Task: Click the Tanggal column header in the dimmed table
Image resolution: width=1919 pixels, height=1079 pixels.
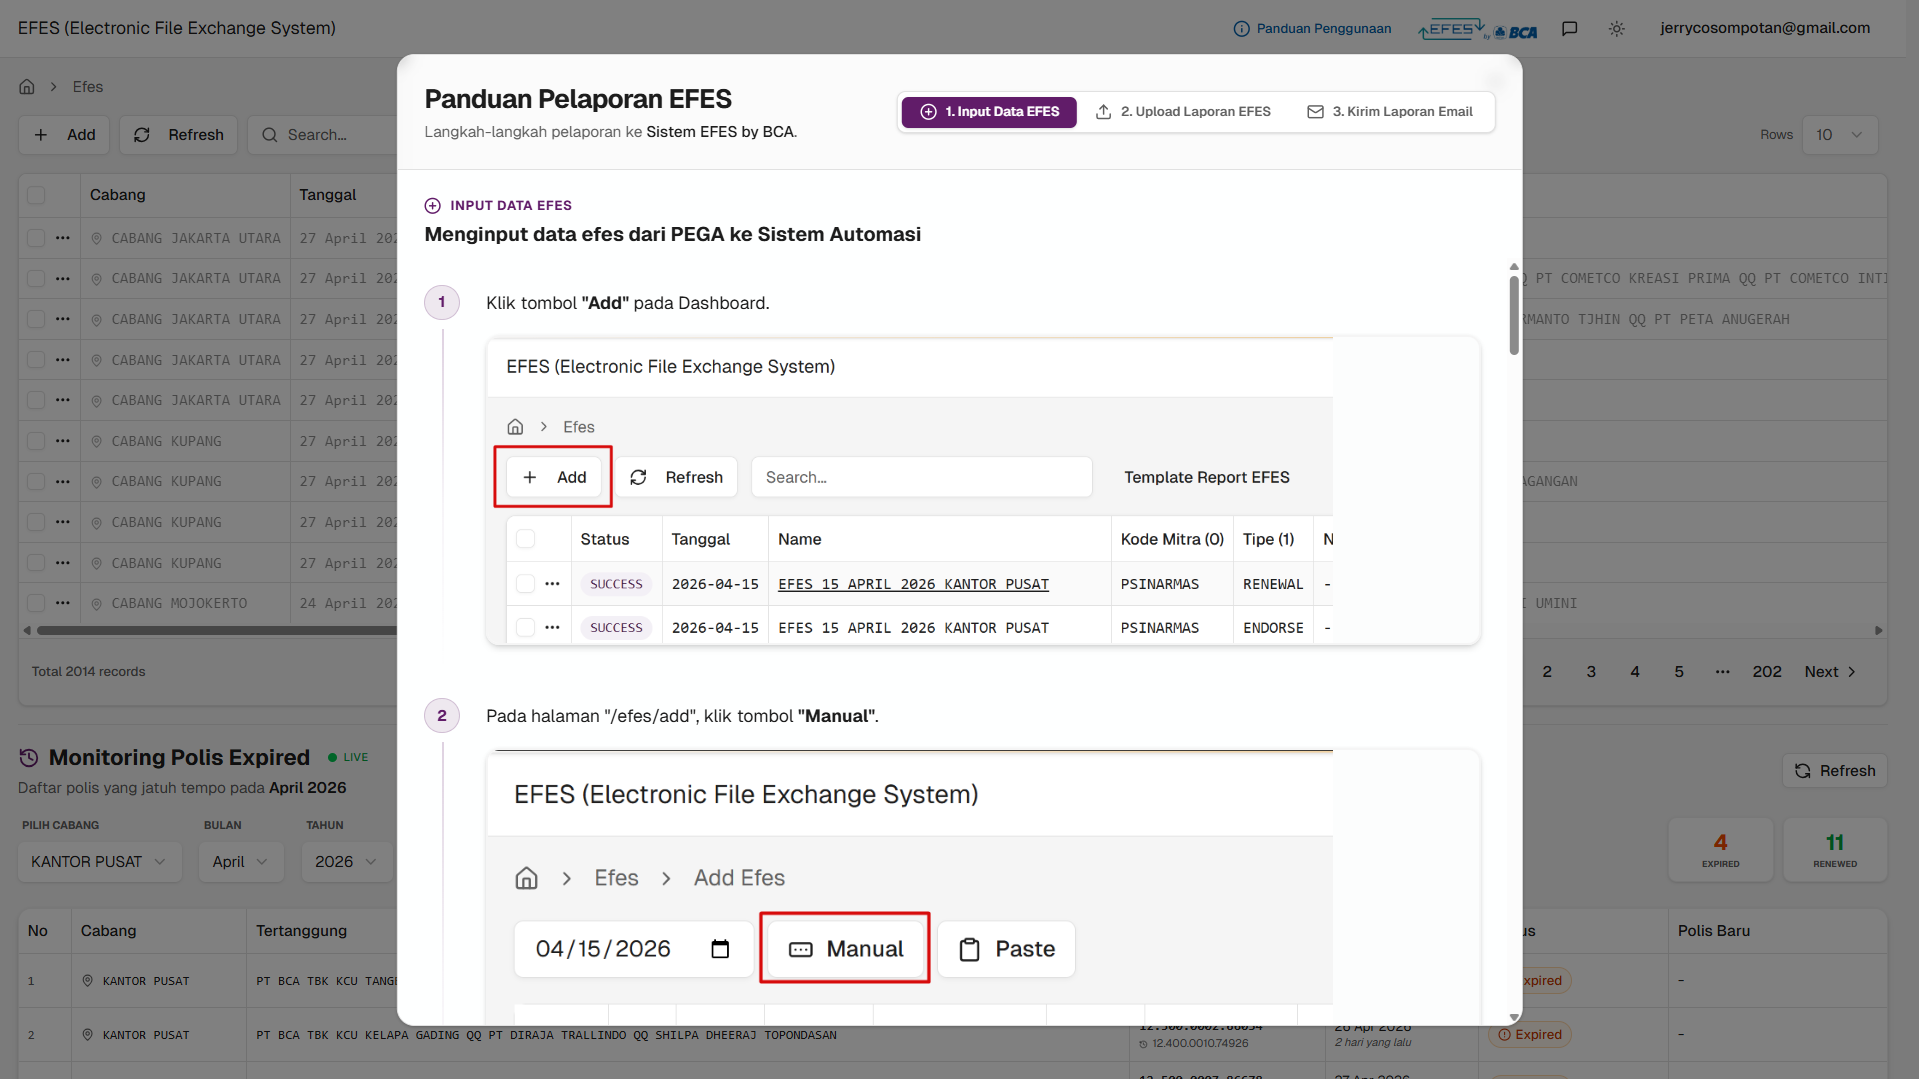Action: tap(328, 195)
